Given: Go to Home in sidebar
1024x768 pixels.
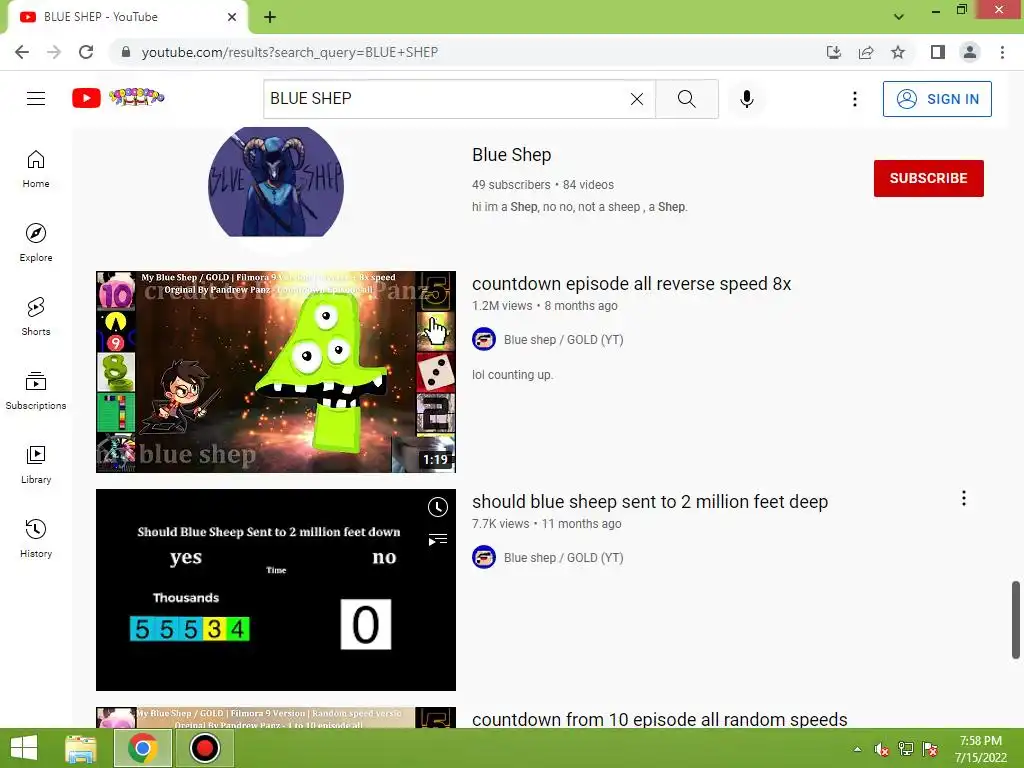Looking at the screenshot, I should 36,169.
